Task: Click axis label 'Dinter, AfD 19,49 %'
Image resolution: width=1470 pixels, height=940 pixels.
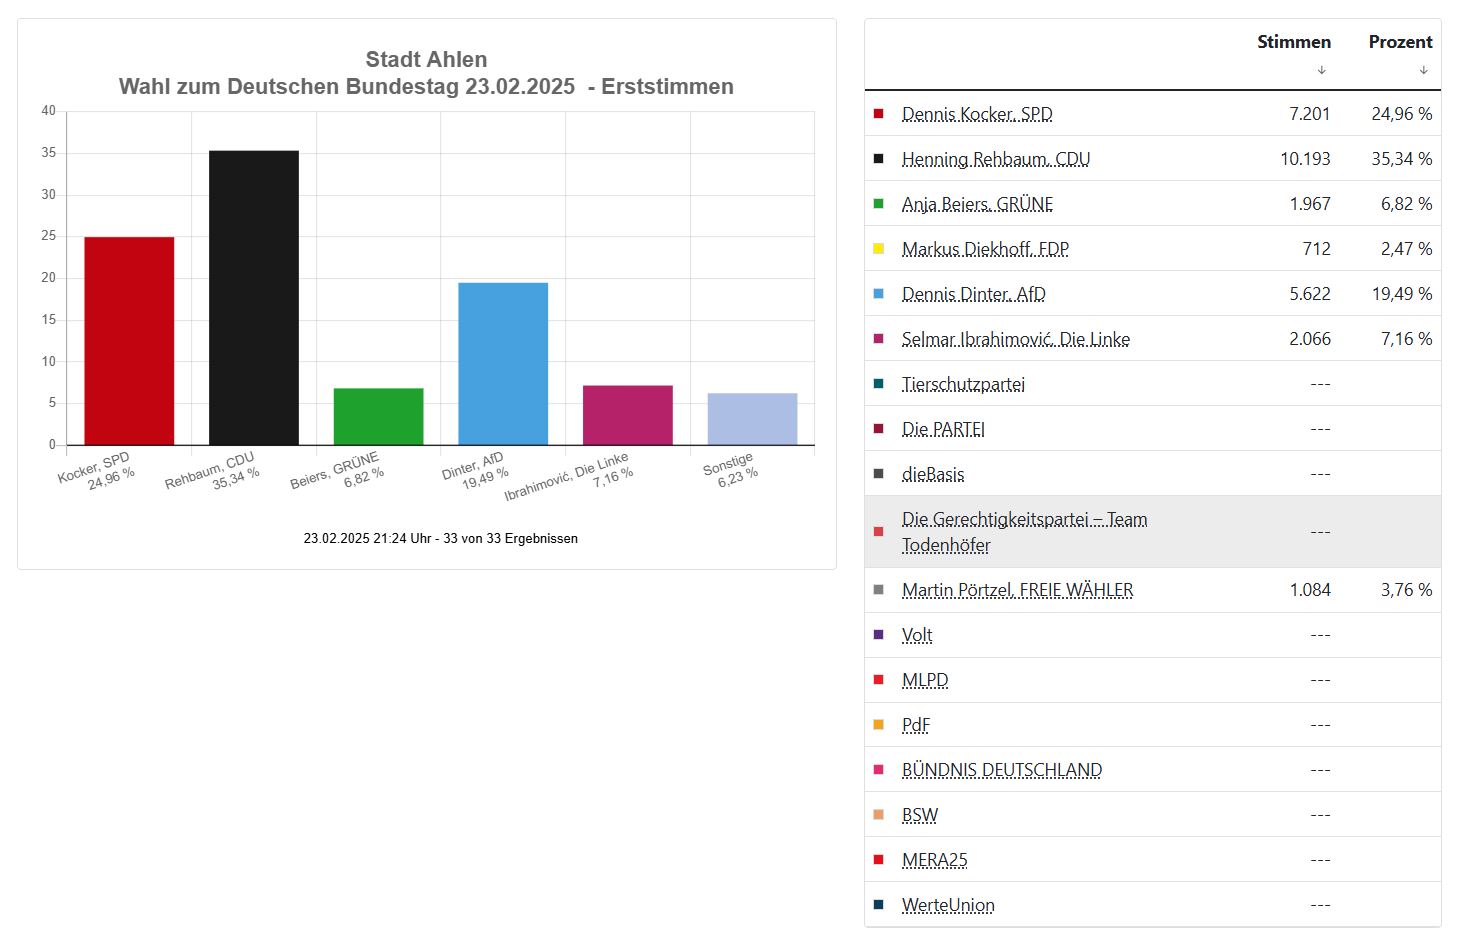Action: point(476,470)
